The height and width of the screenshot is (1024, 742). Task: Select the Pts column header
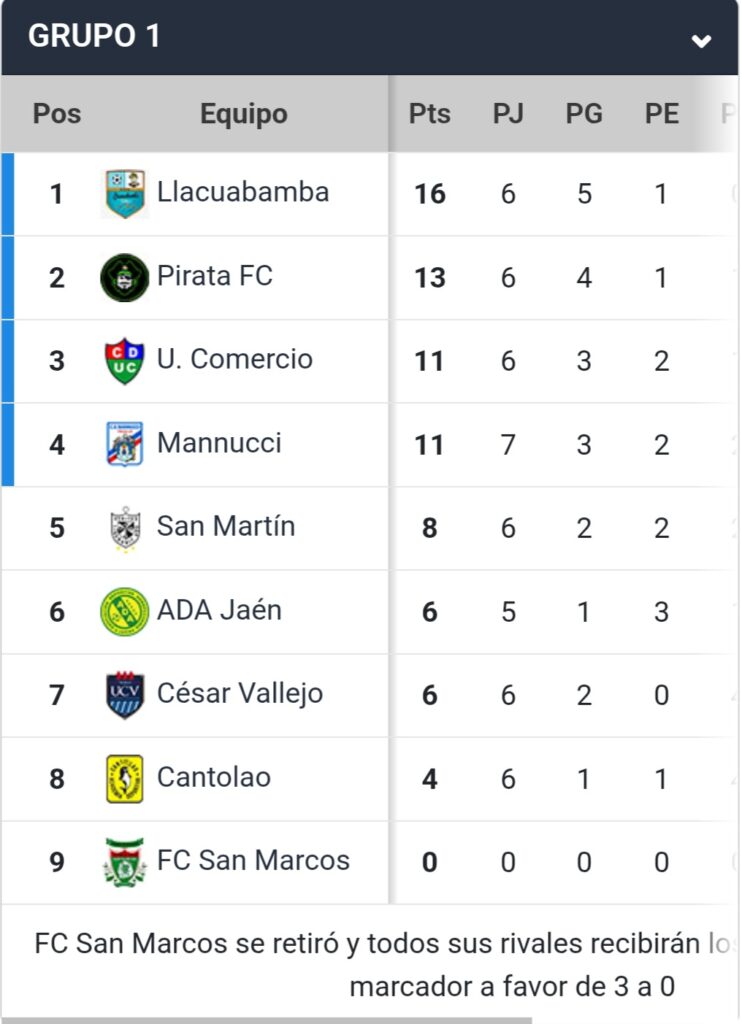[x=430, y=114]
